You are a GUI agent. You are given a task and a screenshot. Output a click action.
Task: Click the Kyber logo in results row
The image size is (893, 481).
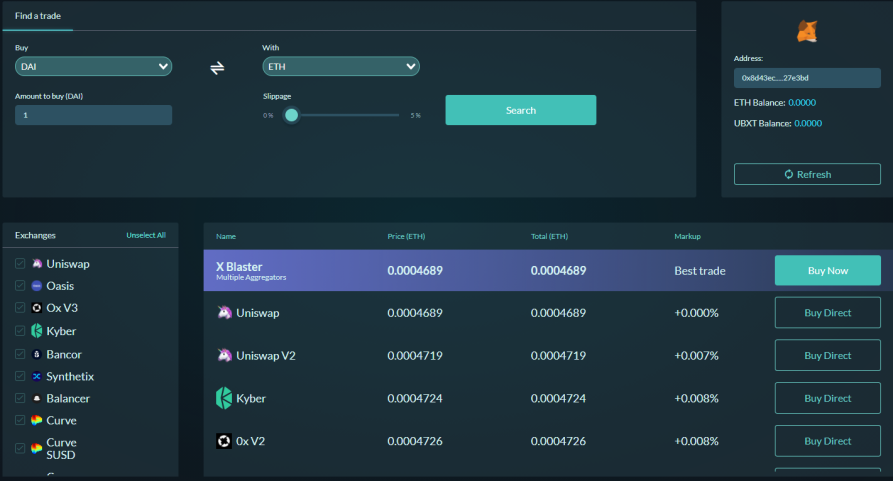click(224, 398)
